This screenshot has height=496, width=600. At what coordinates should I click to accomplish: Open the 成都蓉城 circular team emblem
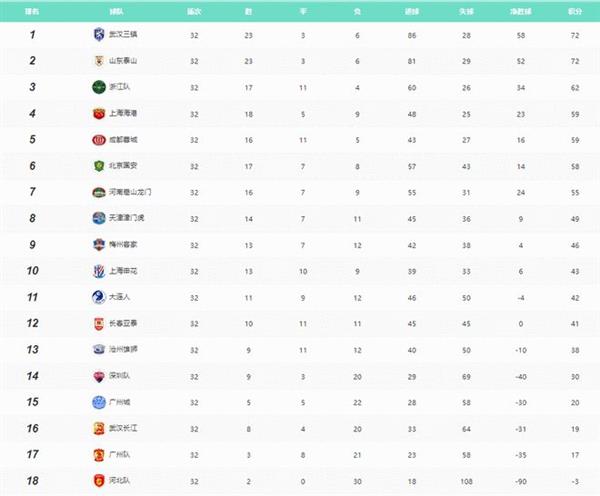99,140
